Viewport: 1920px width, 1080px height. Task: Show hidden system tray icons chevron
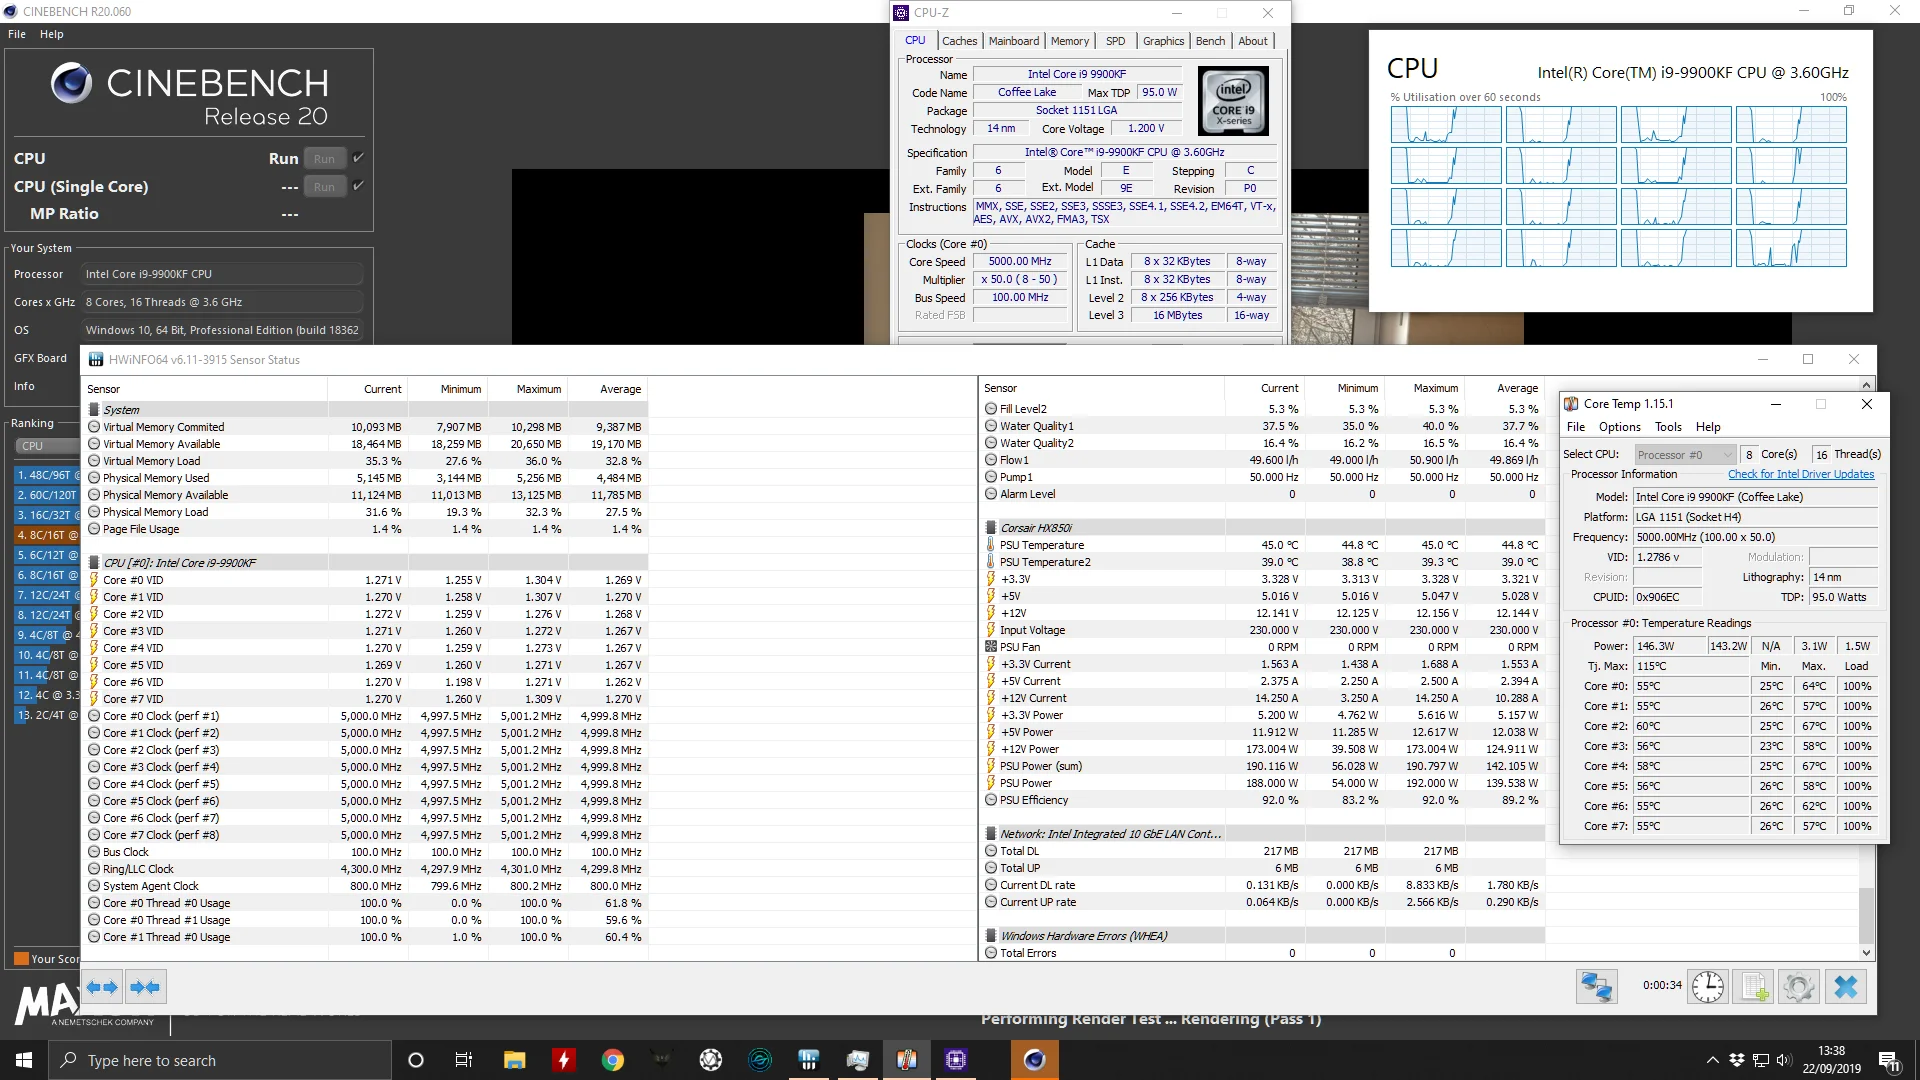[1712, 1060]
